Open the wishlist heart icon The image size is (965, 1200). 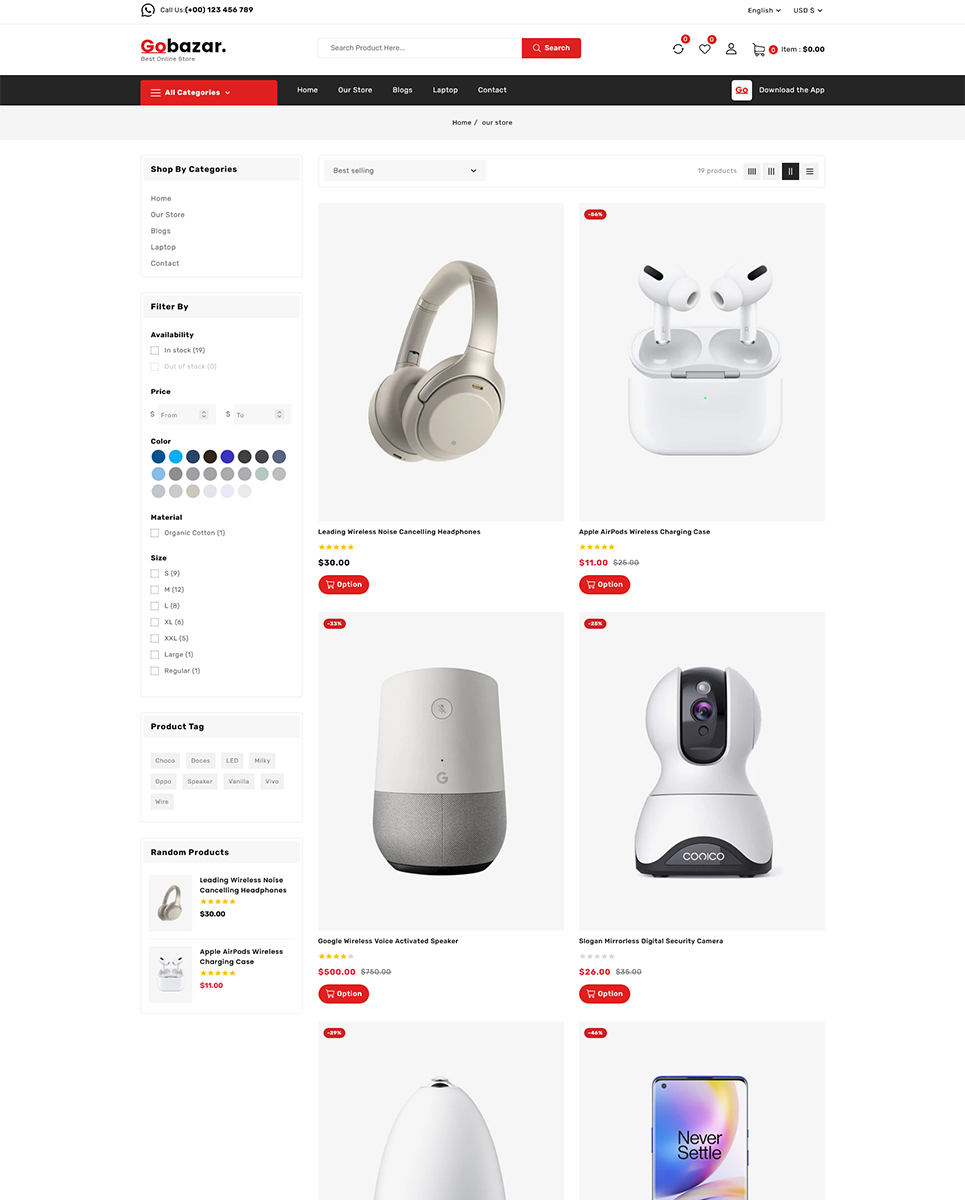pos(704,49)
